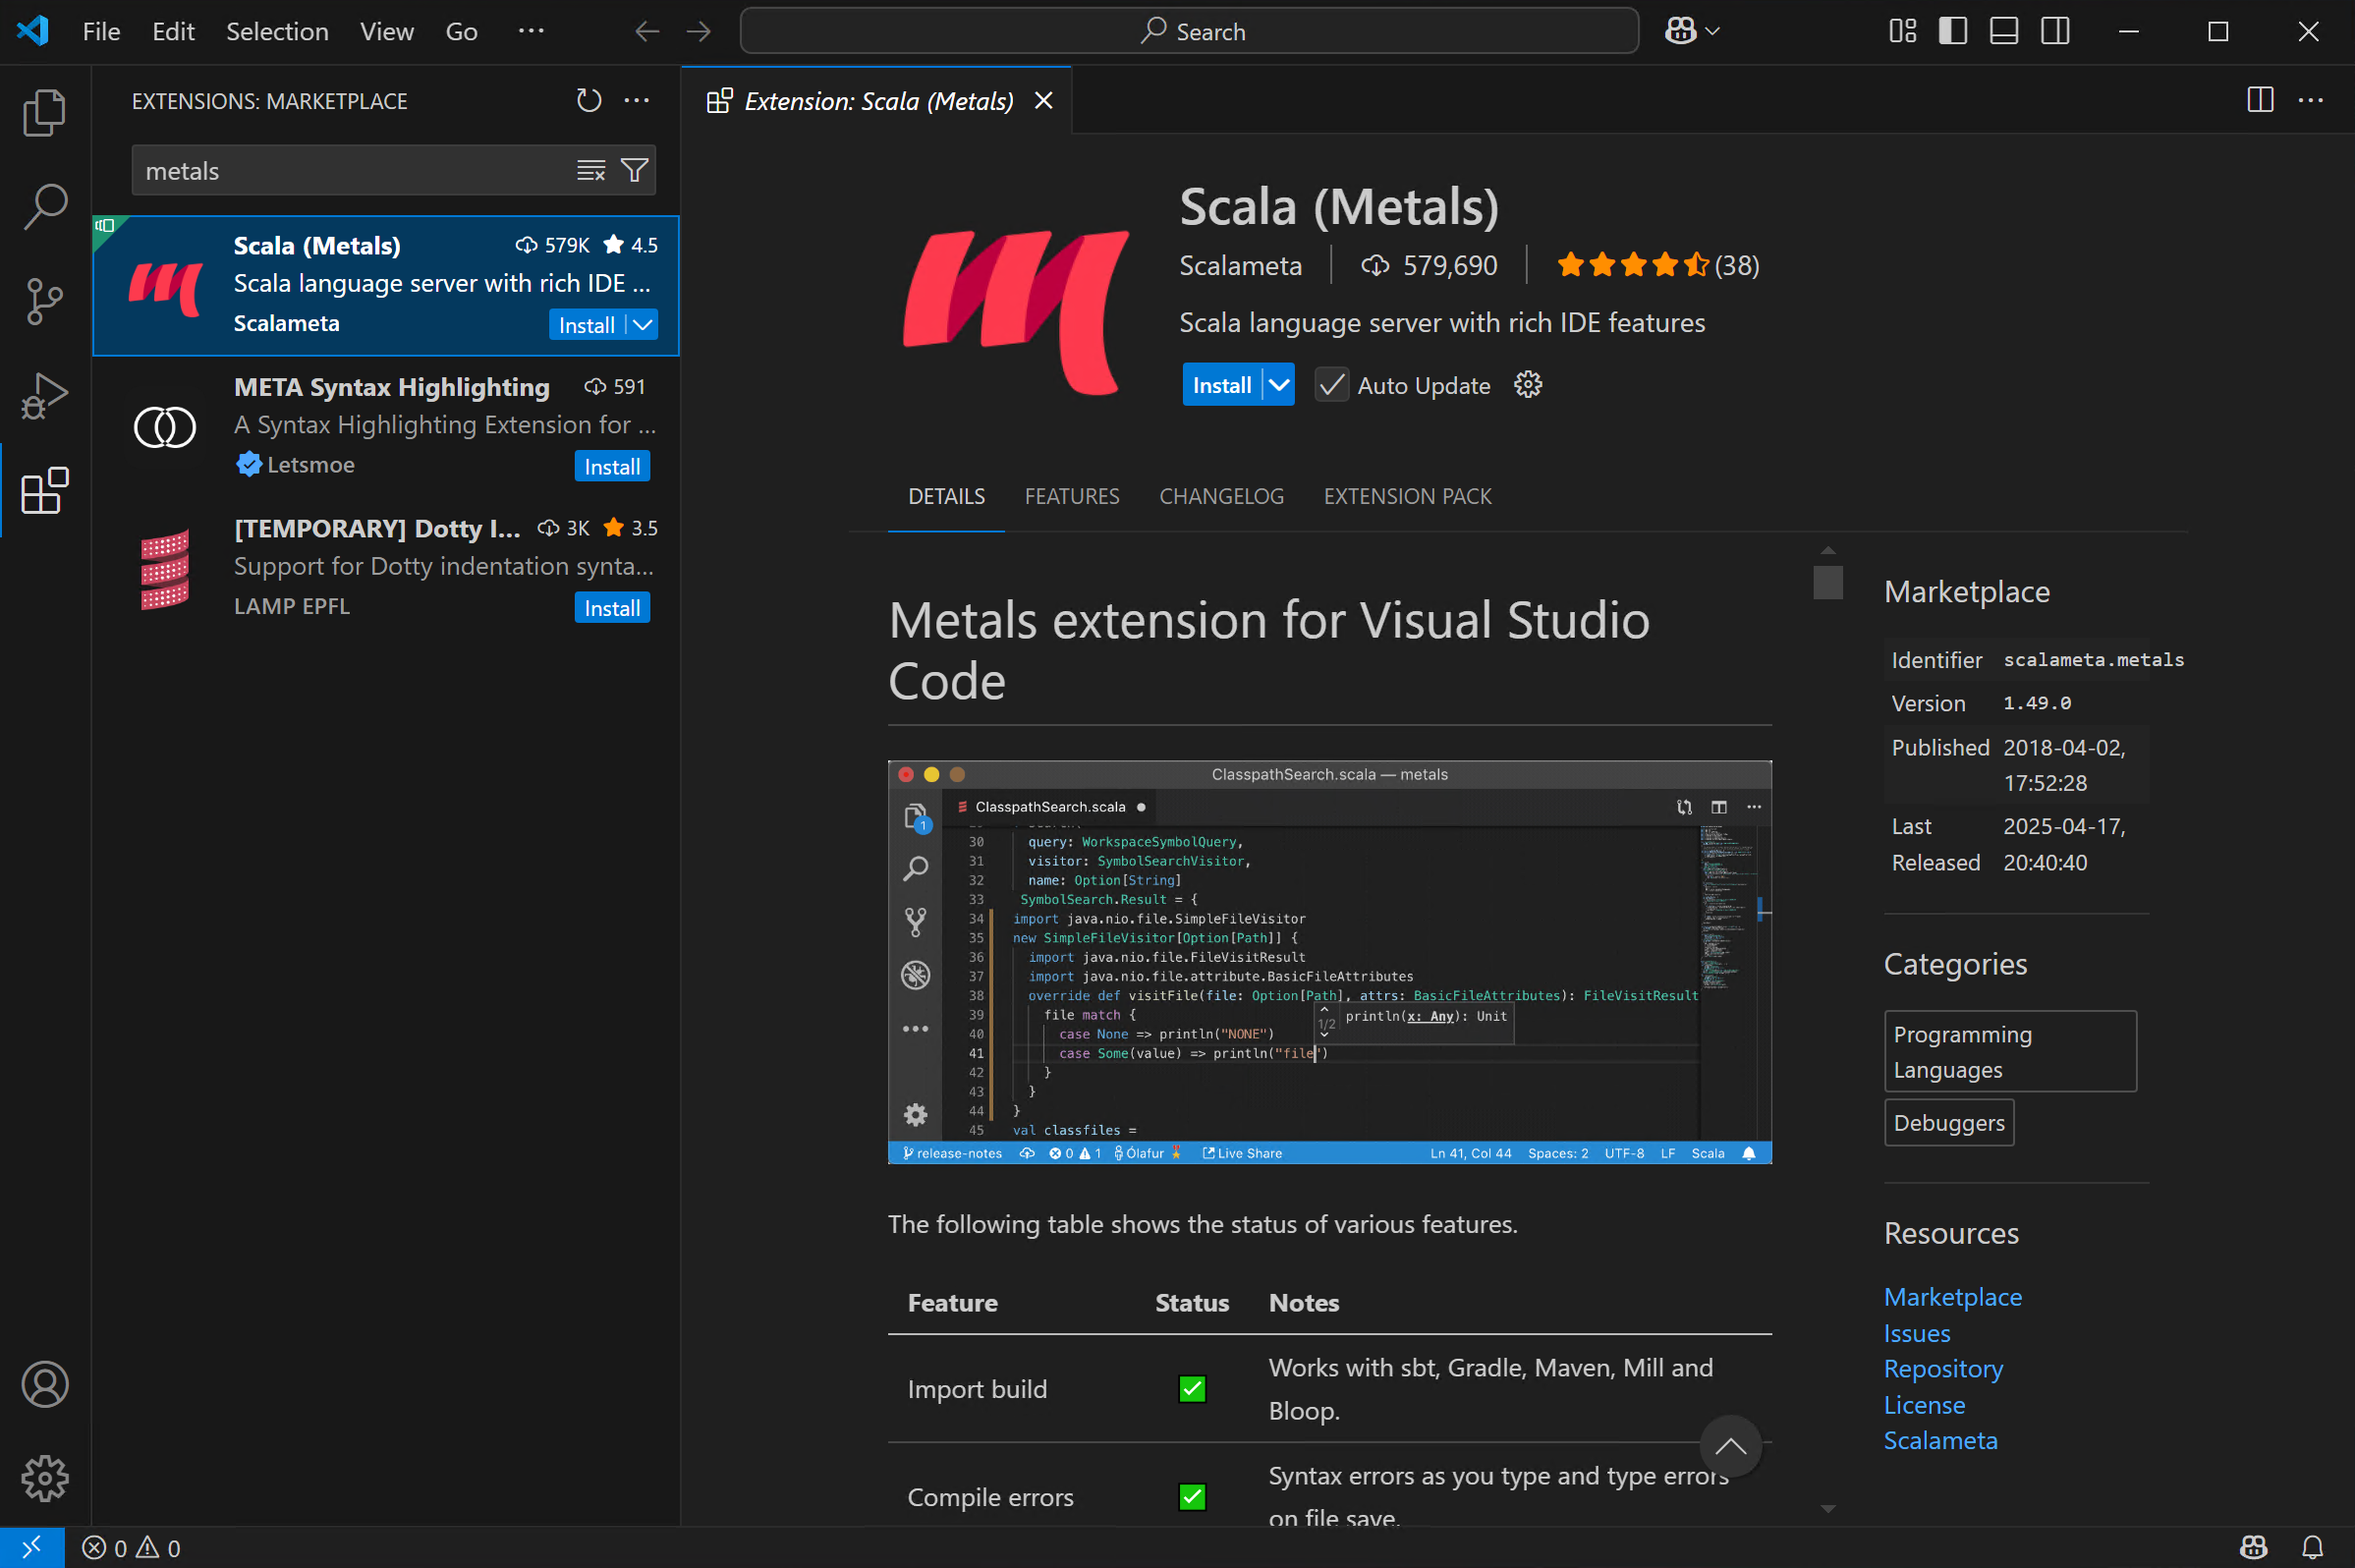The height and width of the screenshot is (1568, 2355).
Task: Open the Issues resource link
Action: [x=1917, y=1333]
